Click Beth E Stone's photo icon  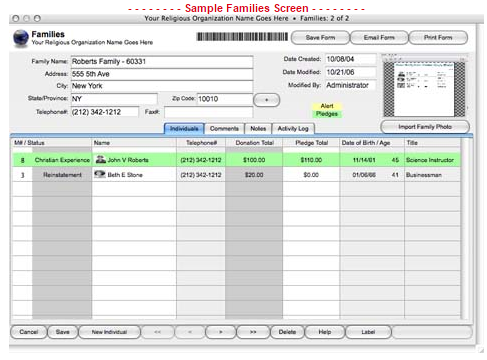pos(100,174)
